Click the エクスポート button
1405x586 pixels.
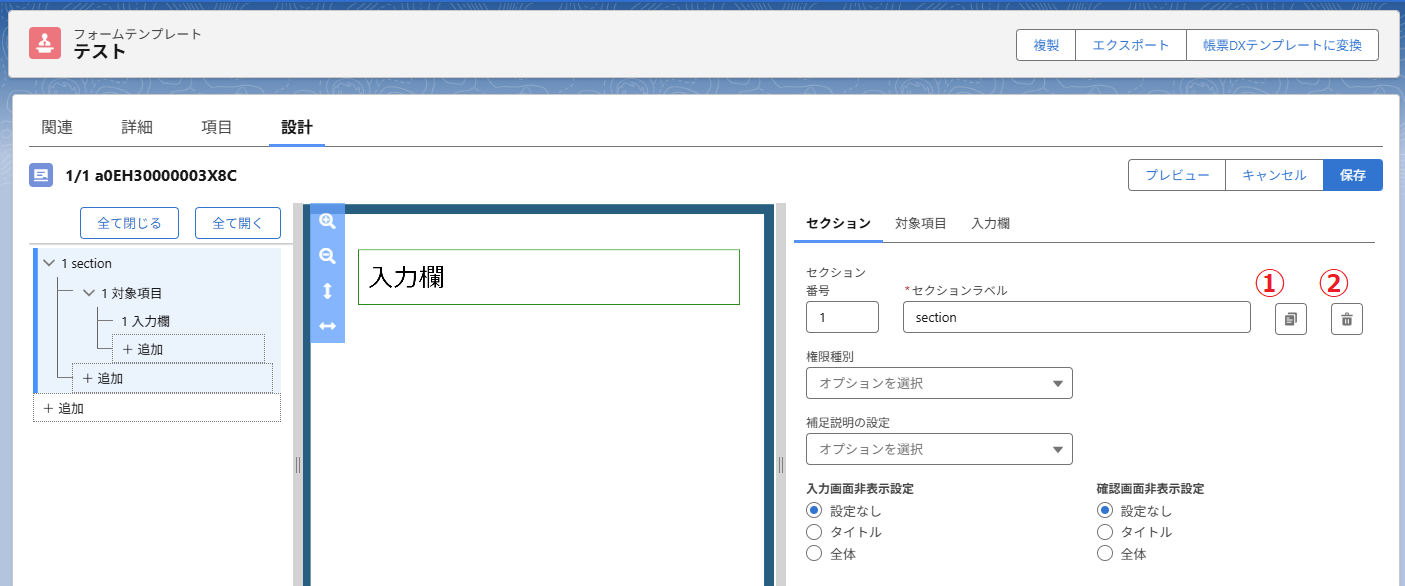1130,45
